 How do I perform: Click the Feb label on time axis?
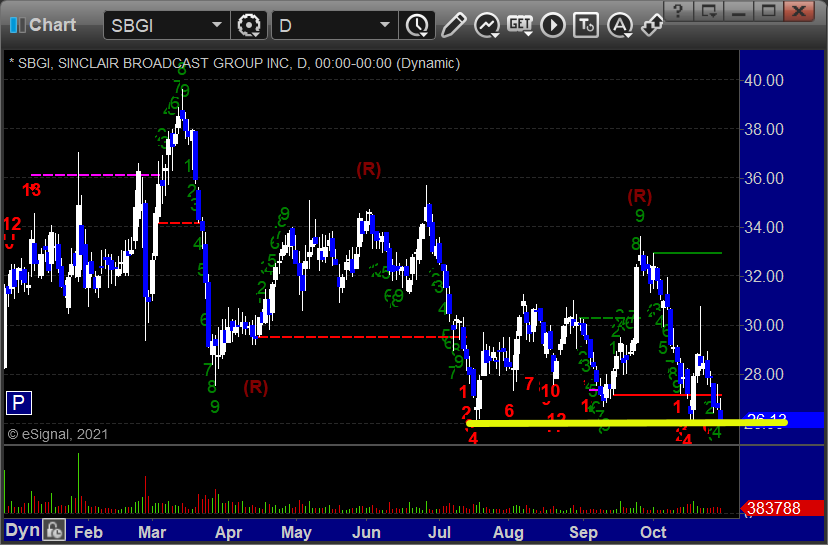(x=88, y=532)
